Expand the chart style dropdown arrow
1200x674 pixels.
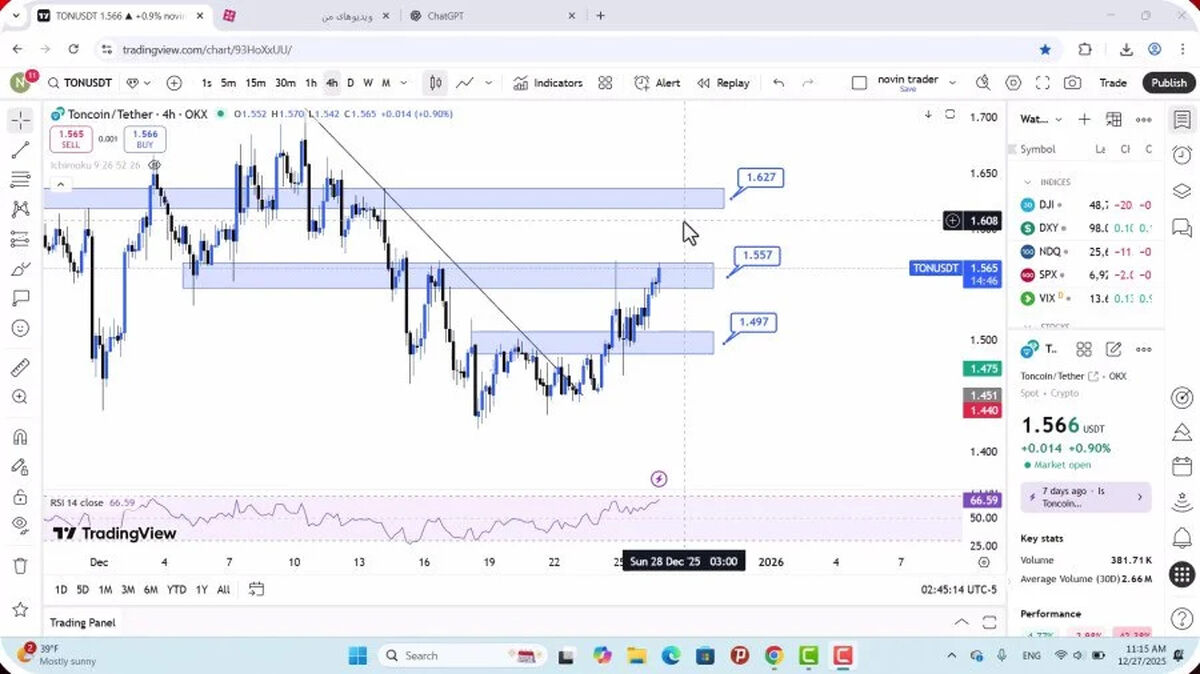[490, 83]
